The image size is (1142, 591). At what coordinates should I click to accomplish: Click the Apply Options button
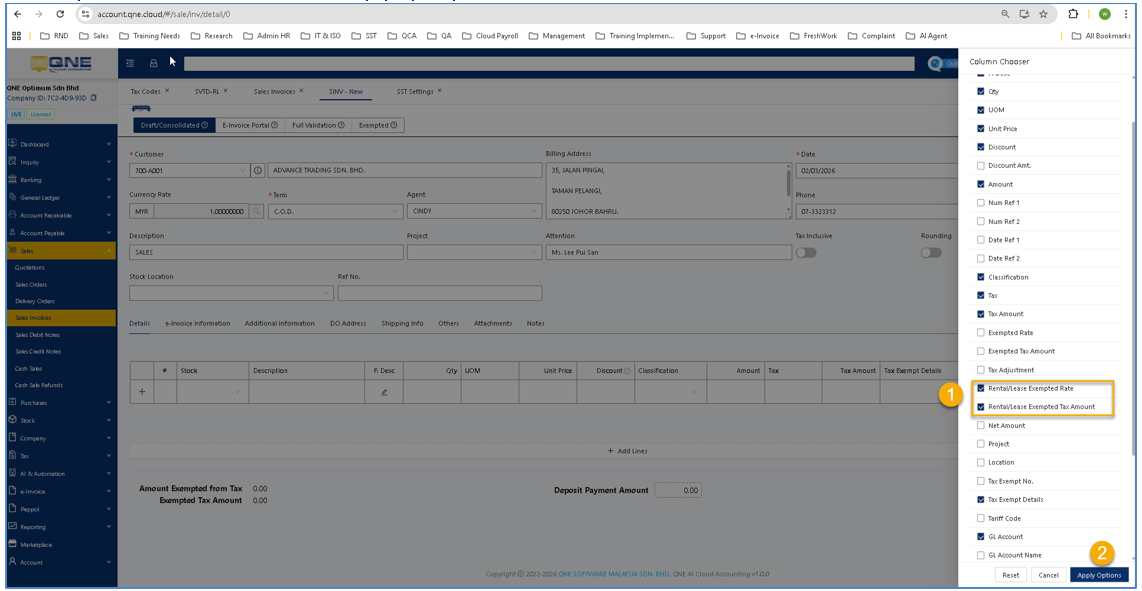coord(1098,575)
